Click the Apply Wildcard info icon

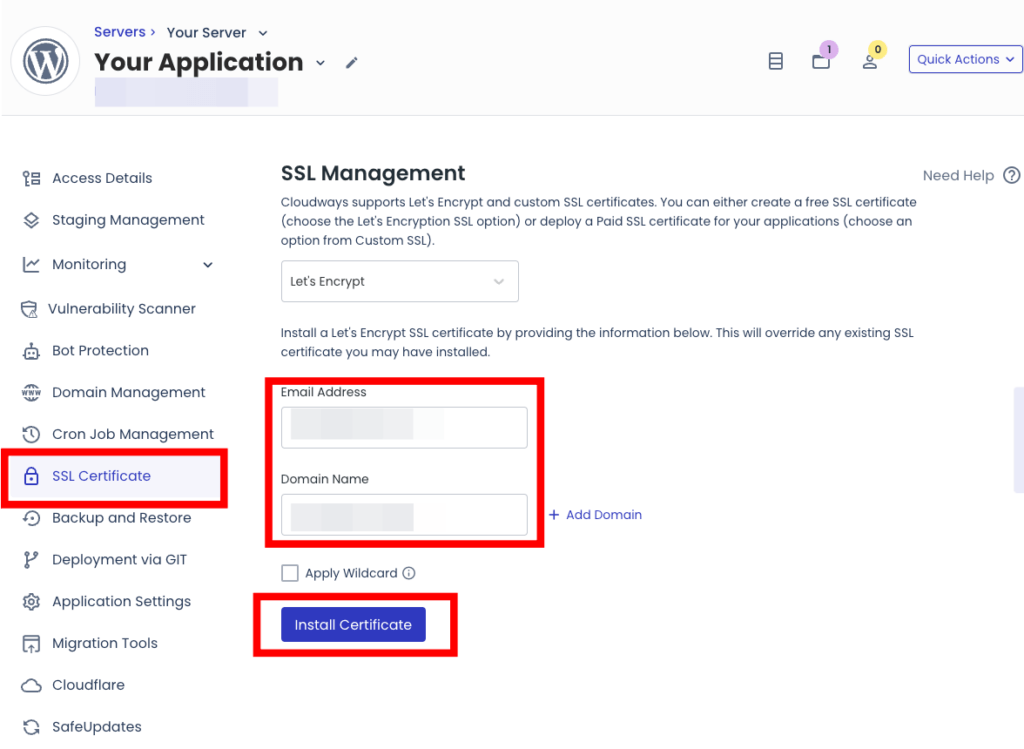408,574
